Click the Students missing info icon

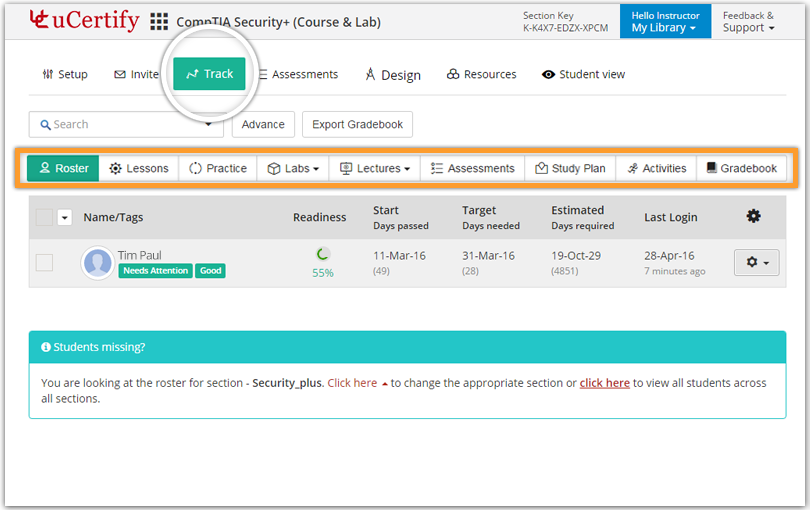(46, 347)
